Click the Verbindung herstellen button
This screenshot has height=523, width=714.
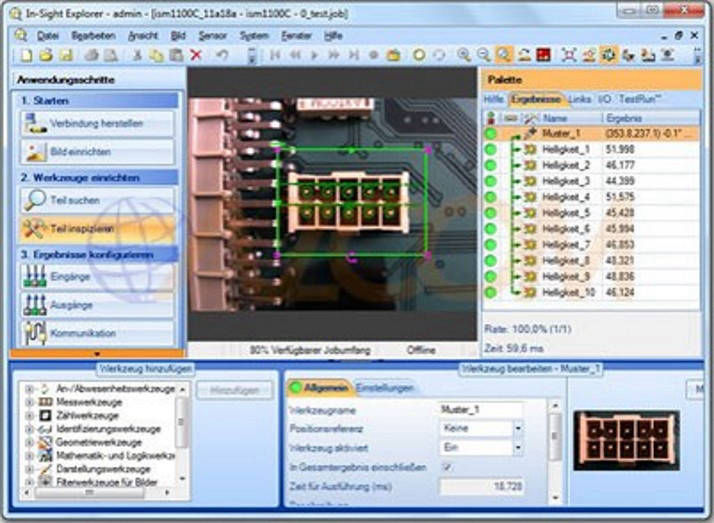click(97, 124)
